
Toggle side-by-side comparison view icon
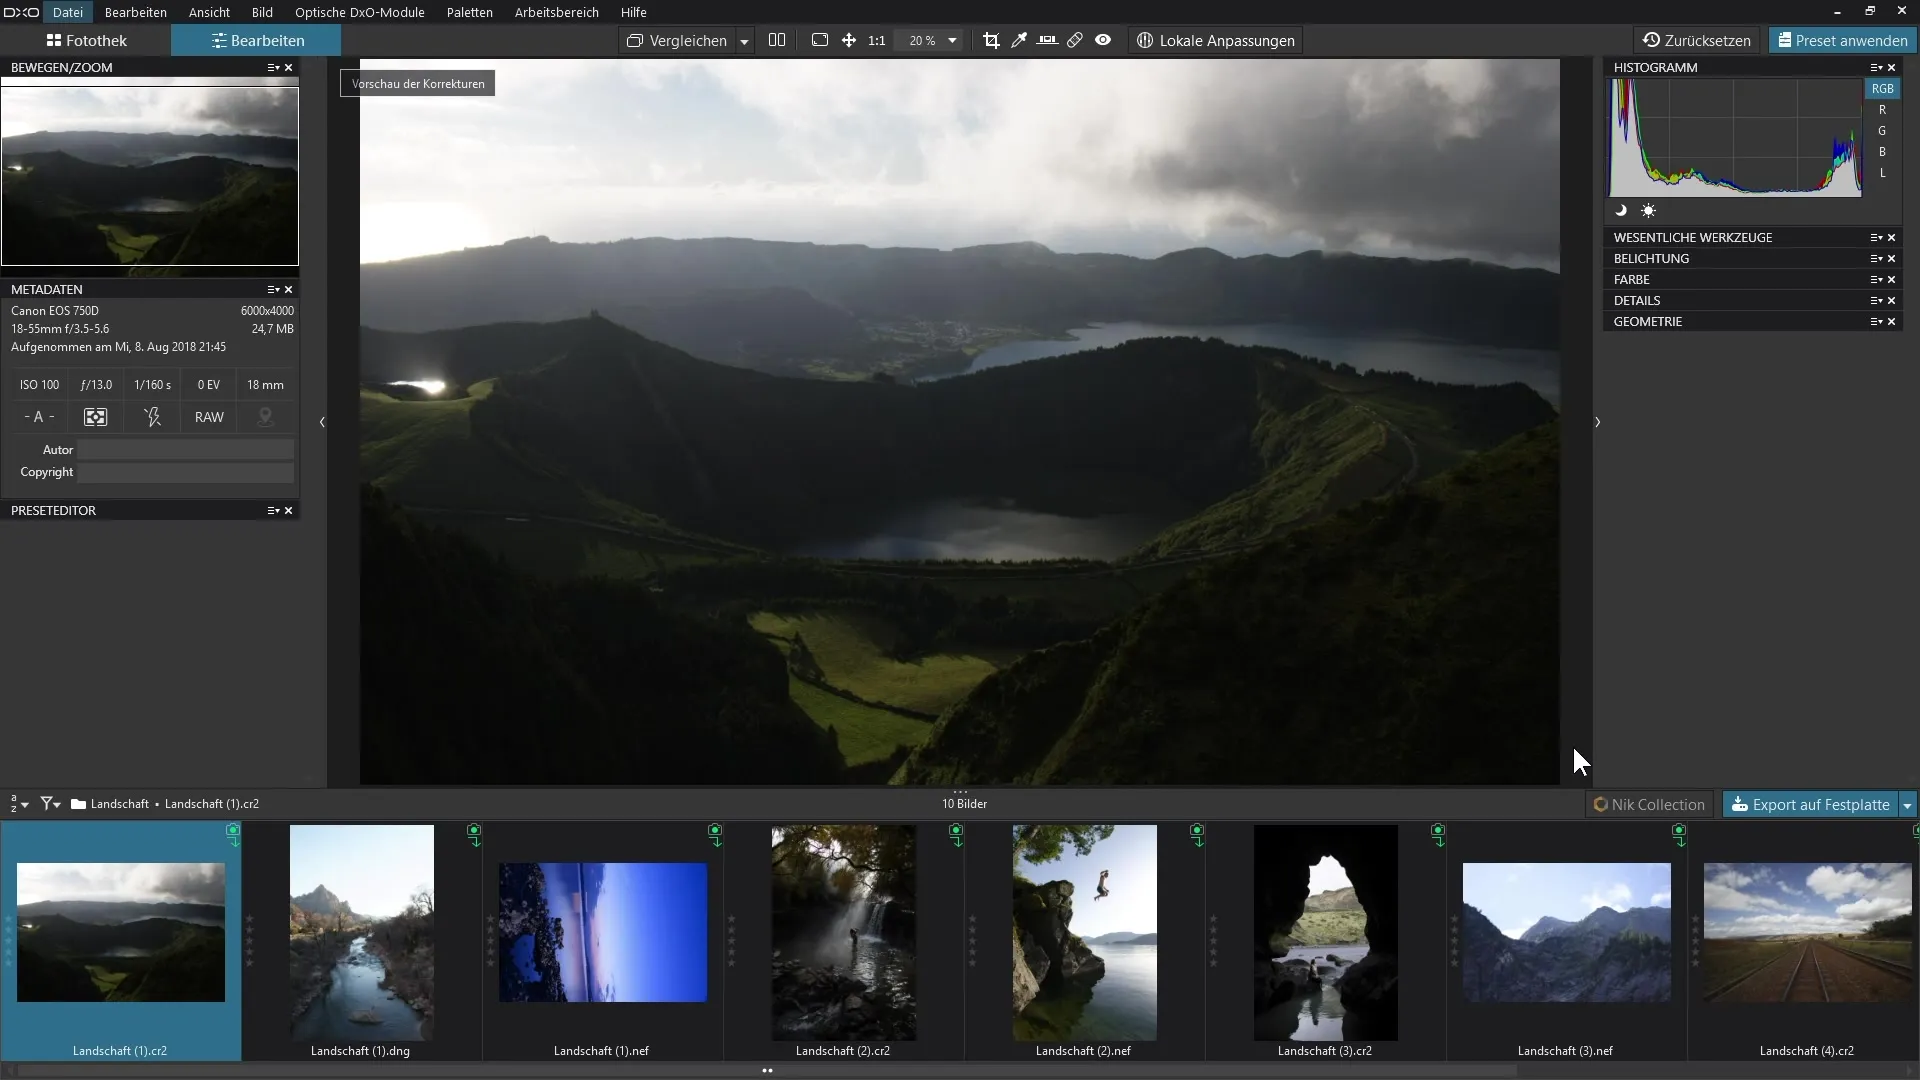[x=777, y=40]
